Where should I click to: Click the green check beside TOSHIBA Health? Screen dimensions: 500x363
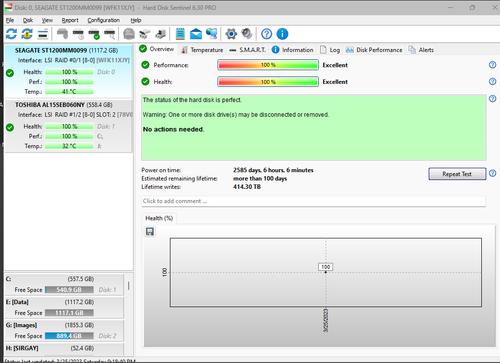(10, 127)
